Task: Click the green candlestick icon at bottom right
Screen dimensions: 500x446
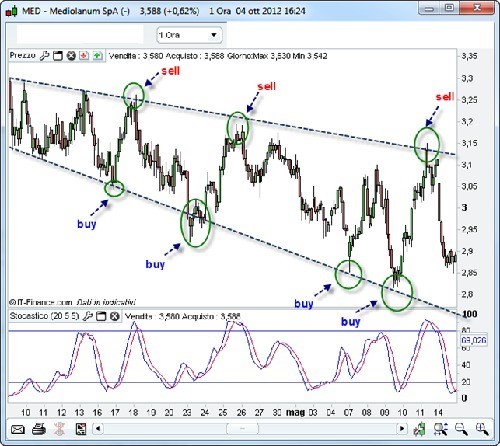Action: click(420, 429)
